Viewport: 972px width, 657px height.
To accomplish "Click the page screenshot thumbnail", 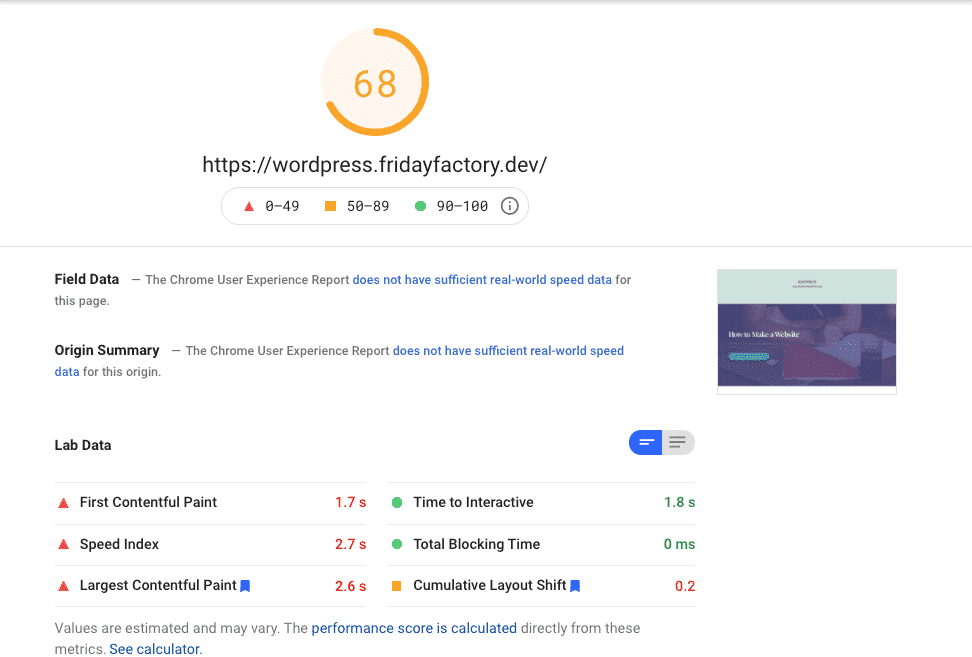I will pyautogui.click(x=806, y=332).
